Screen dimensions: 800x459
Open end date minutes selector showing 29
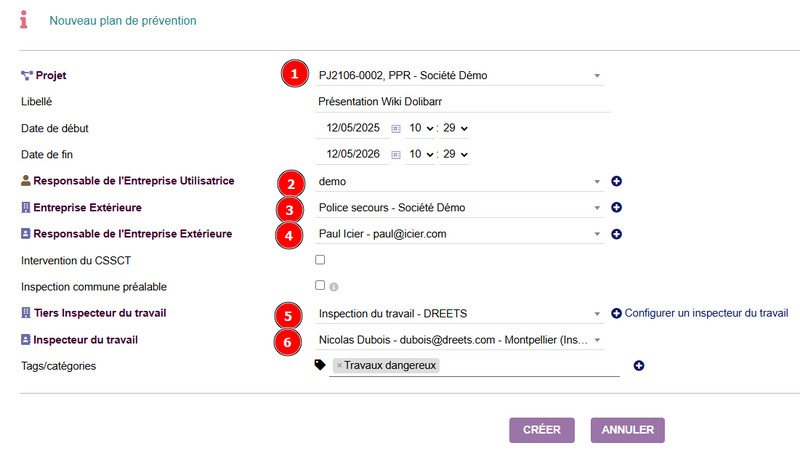(455, 154)
